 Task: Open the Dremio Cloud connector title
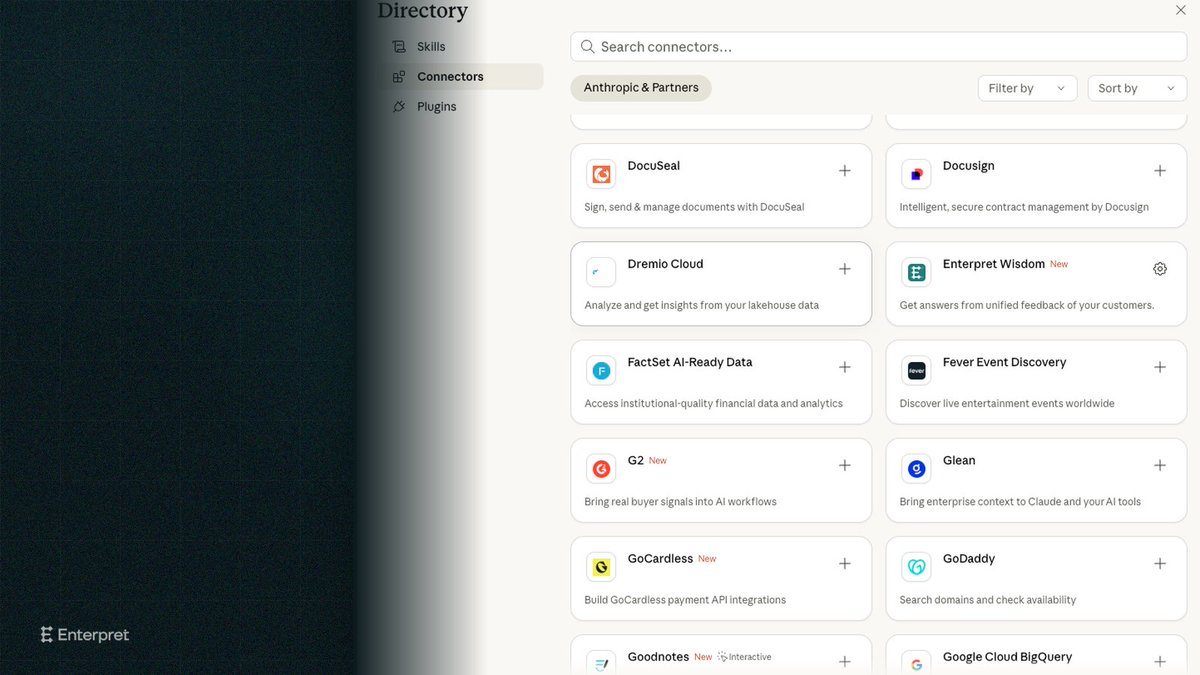[666, 264]
